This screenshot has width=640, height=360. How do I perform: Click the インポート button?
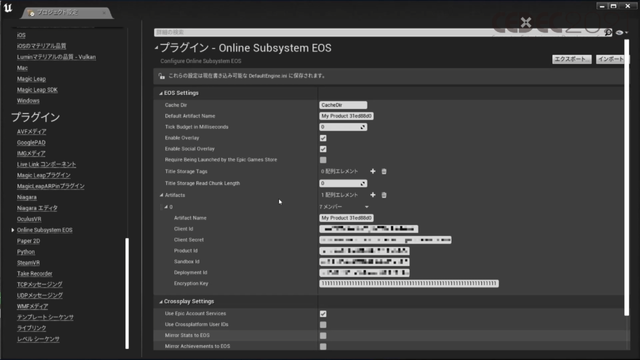pos(611,59)
